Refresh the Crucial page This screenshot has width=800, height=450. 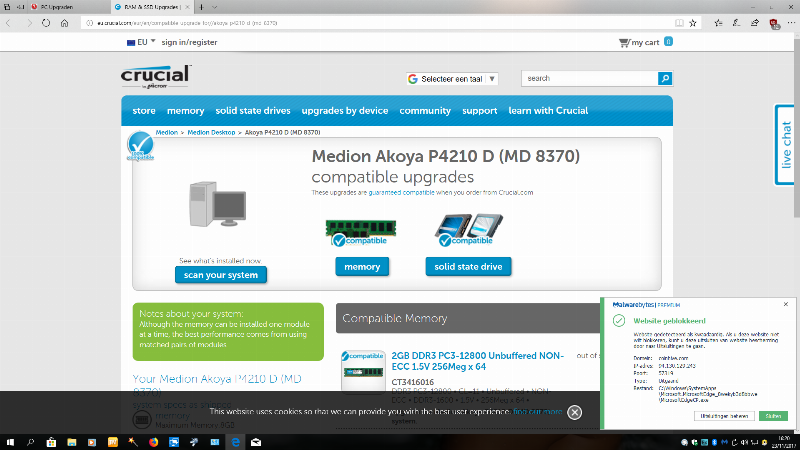tap(46, 23)
